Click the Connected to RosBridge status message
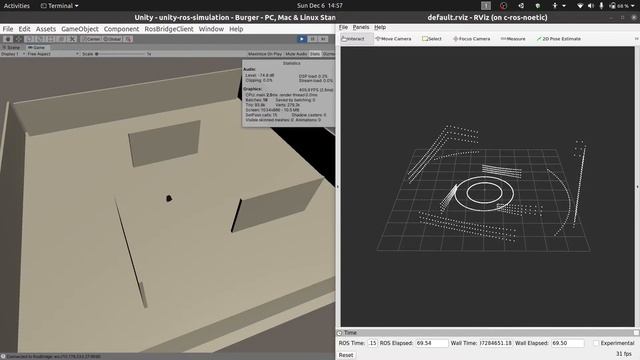The height and width of the screenshot is (360, 640). 51,357
